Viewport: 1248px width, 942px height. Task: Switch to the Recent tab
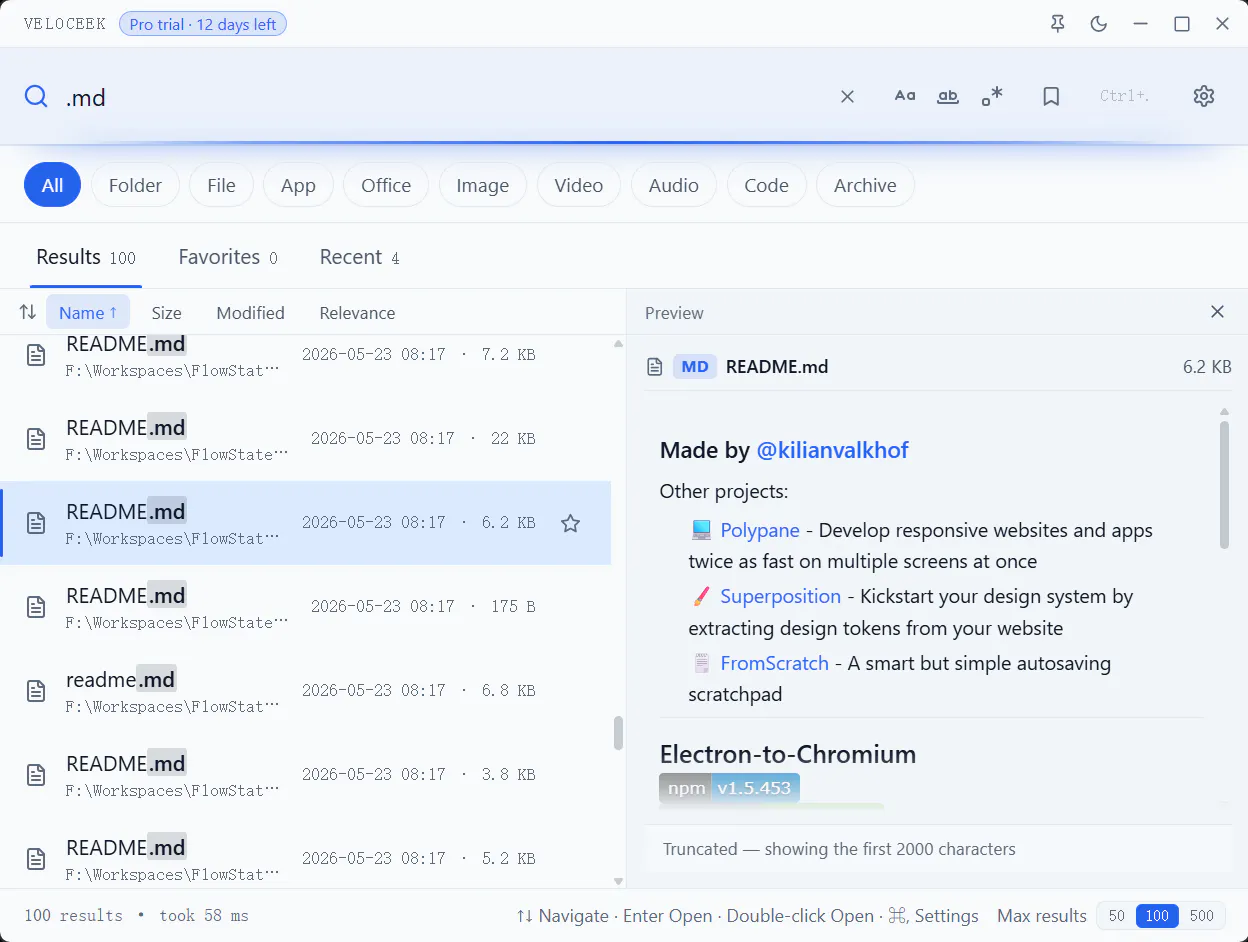[359, 258]
